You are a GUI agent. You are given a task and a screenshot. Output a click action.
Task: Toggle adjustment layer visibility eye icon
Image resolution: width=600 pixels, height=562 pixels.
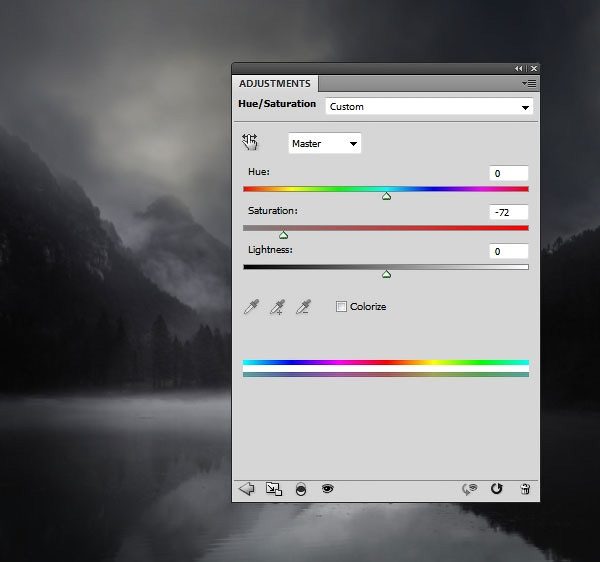(328, 489)
